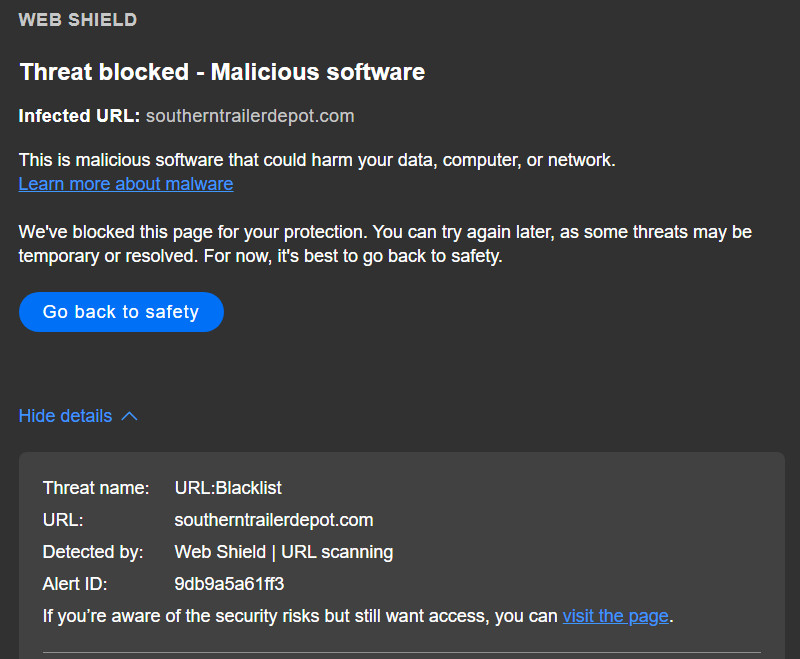Screen dimensions: 800x659
Task: Click the chevron arrow beside Hide details
Action: pyautogui.click(x=129, y=416)
